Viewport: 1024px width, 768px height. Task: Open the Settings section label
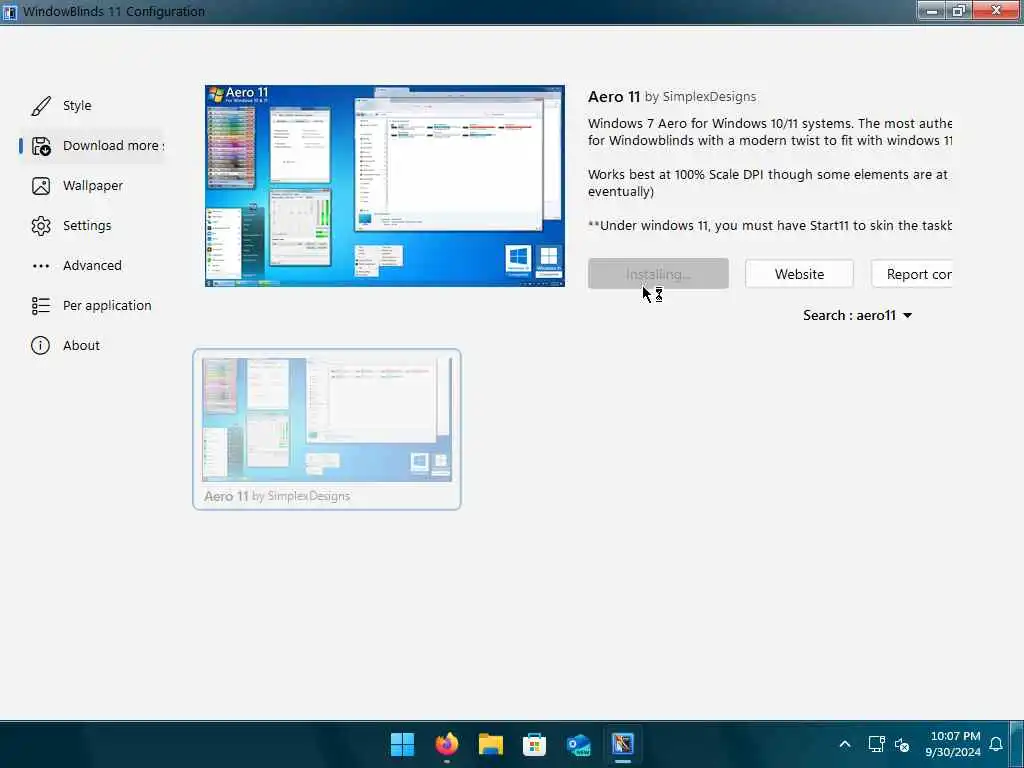[x=87, y=226]
